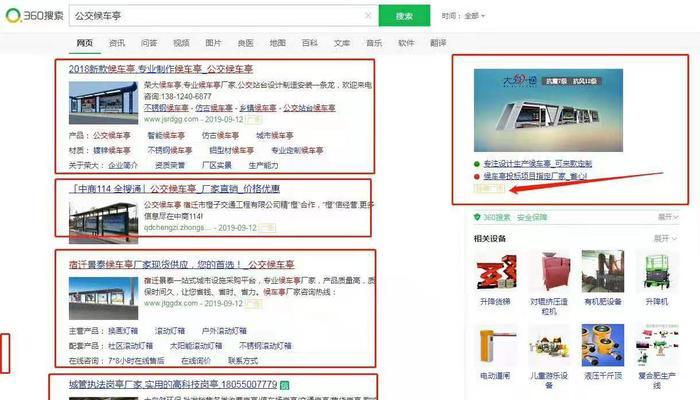Open the 厂区实景 link
This screenshot has width=700, height=400.
coord(217,165)
